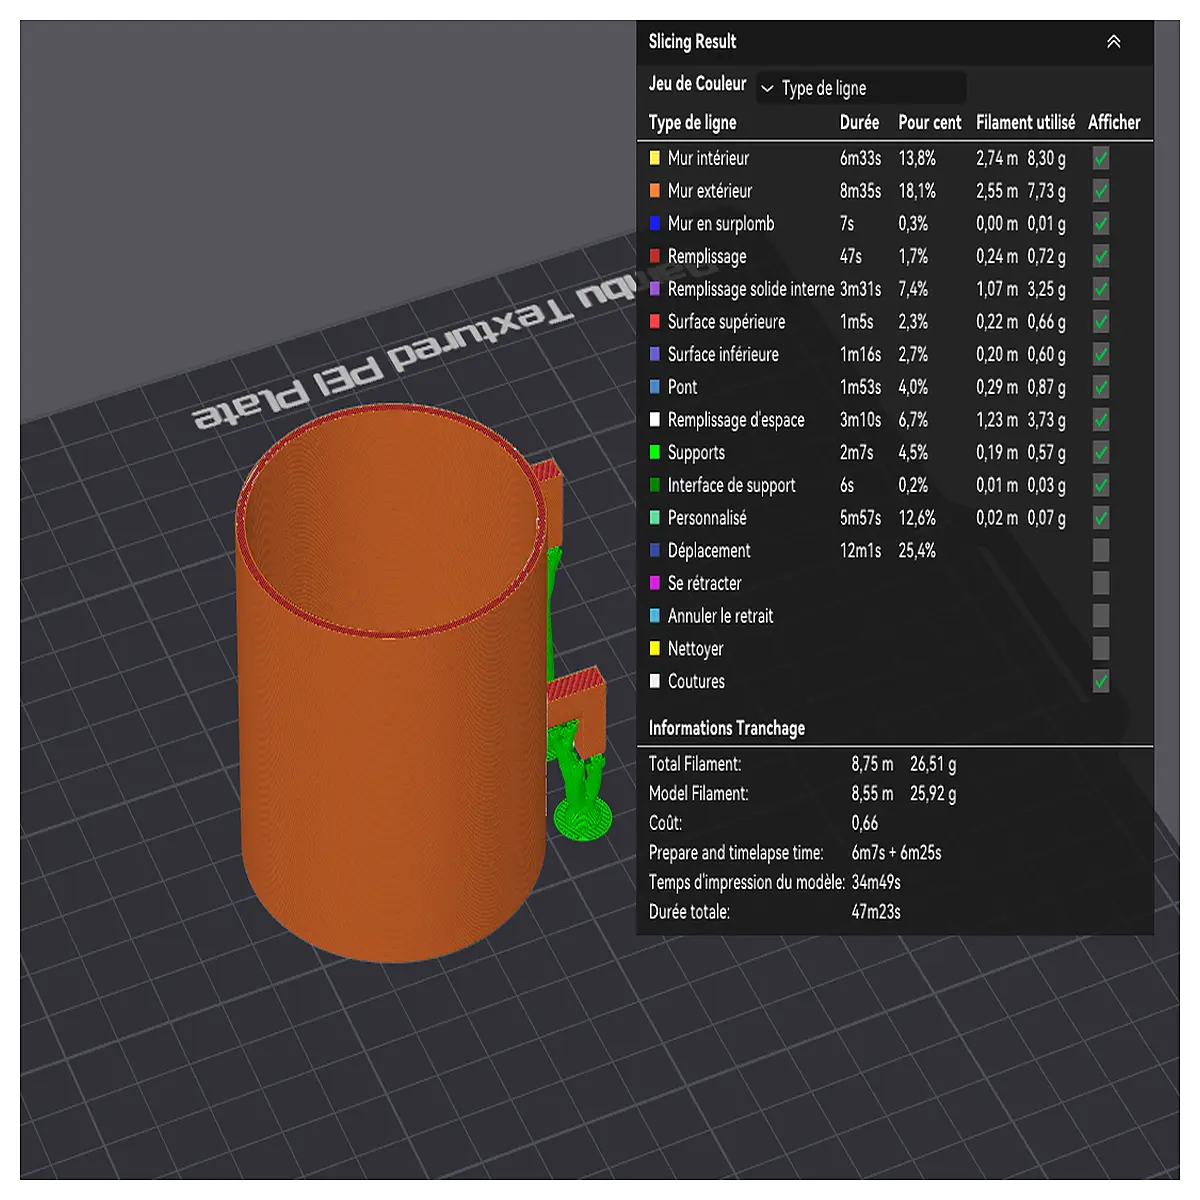Open the Type de ligne color scheme dropdown

(861, 88)
